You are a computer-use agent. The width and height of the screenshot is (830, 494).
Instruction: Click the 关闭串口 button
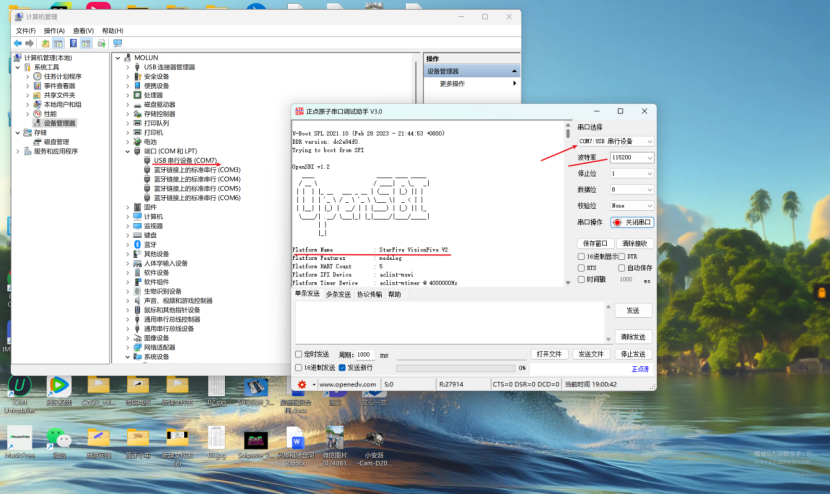[632, 222]
